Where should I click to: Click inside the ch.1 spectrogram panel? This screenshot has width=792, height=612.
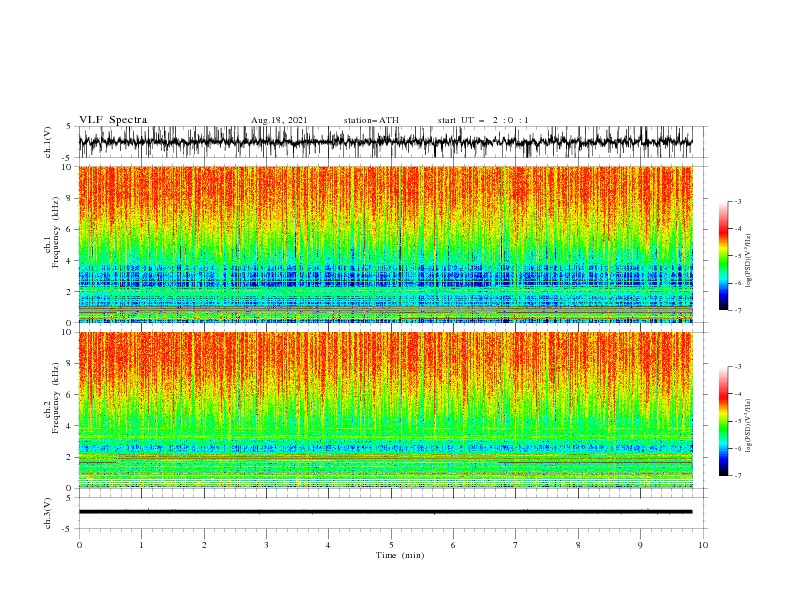385,244
